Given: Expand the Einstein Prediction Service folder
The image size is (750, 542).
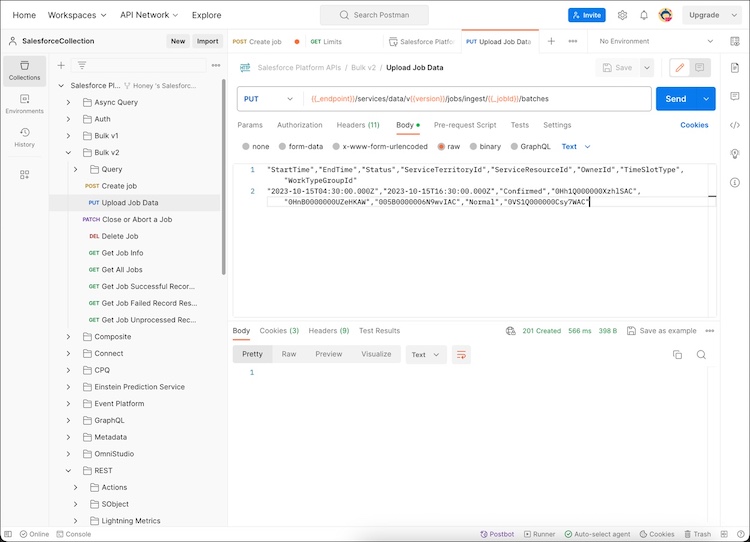Looking at the screenshot, I should point(68,387).
